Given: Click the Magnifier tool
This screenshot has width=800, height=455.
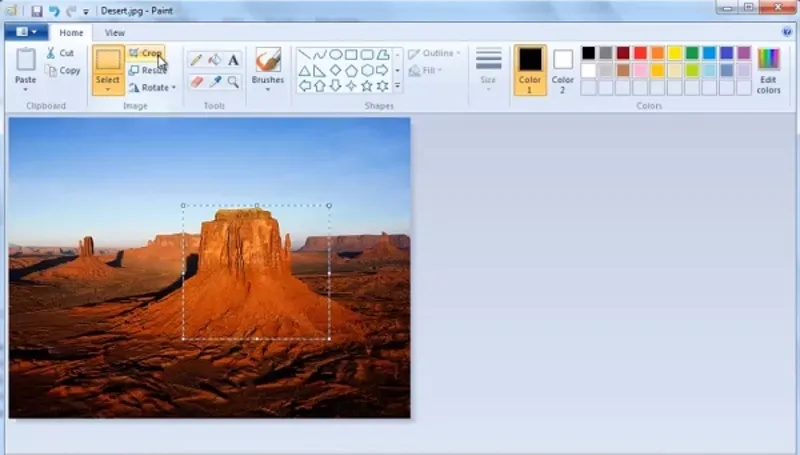Looking at the screenshot, I should (x=233, y=82).
